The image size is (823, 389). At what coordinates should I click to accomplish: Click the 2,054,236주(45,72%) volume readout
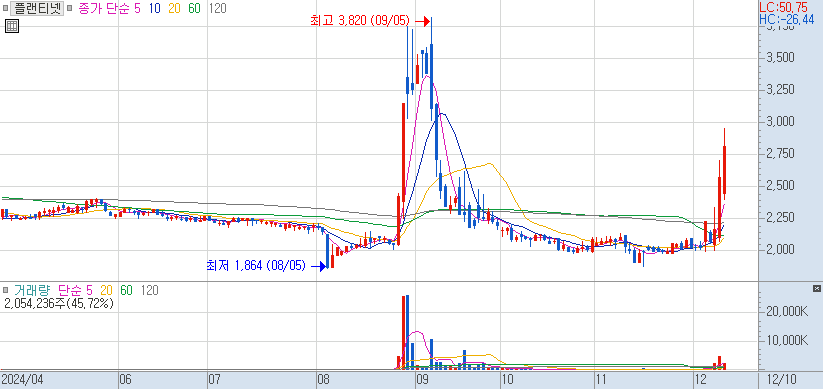click(x=58, y=303)
